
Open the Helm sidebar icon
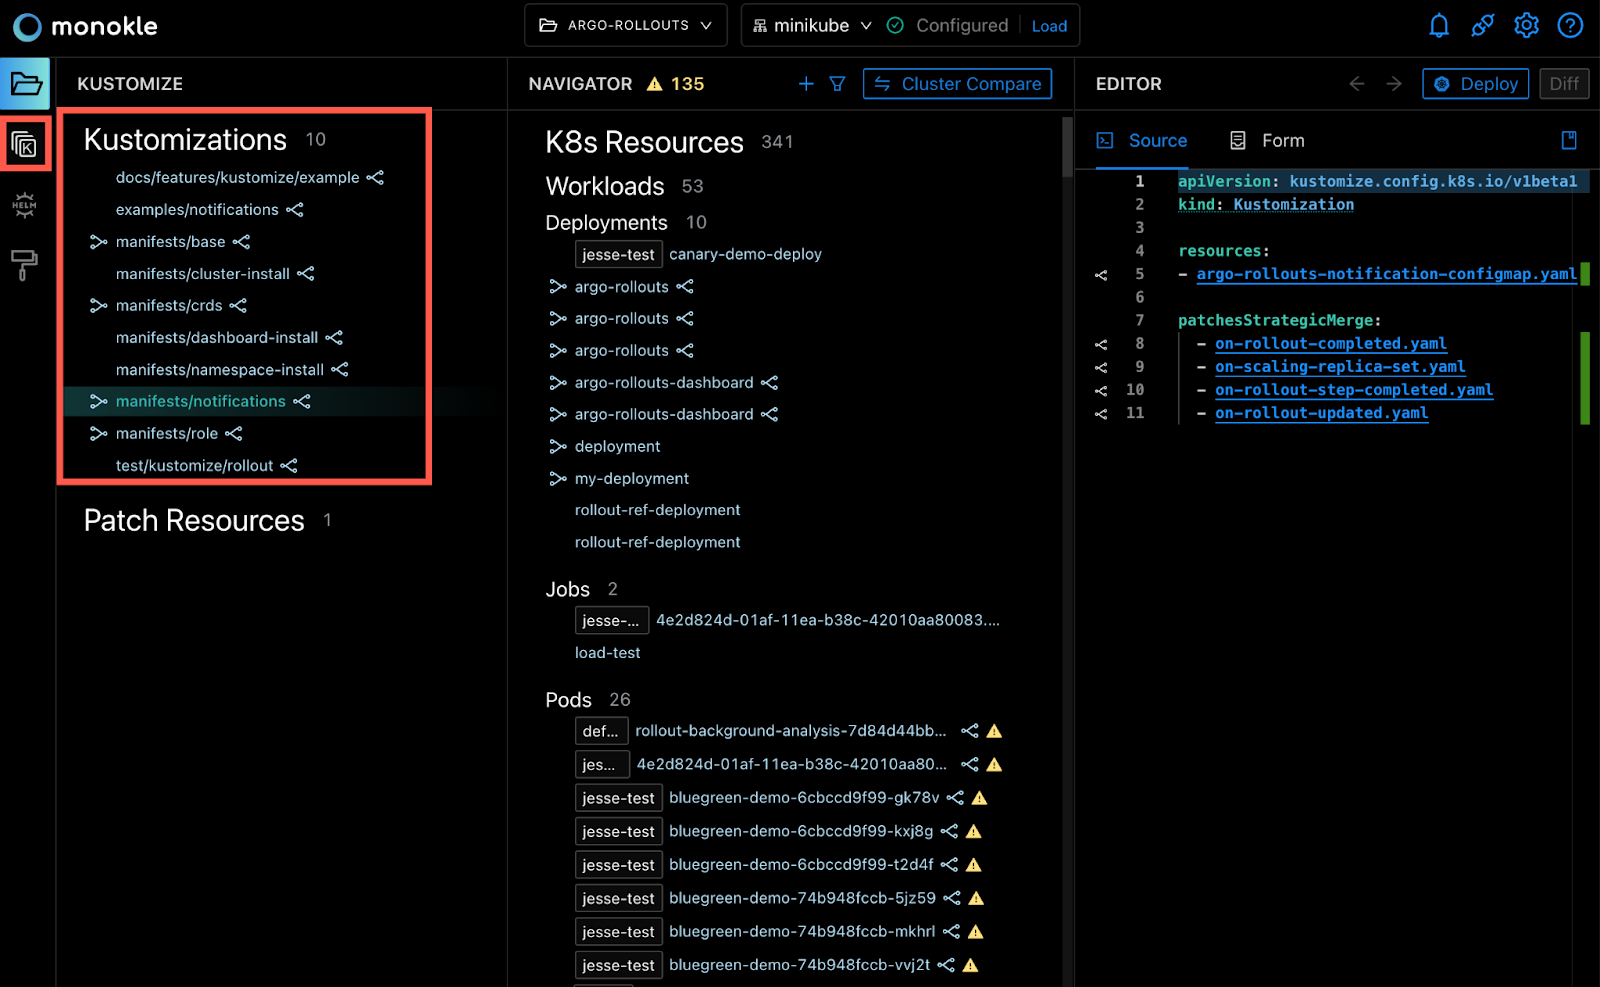(x=24, y=205)
